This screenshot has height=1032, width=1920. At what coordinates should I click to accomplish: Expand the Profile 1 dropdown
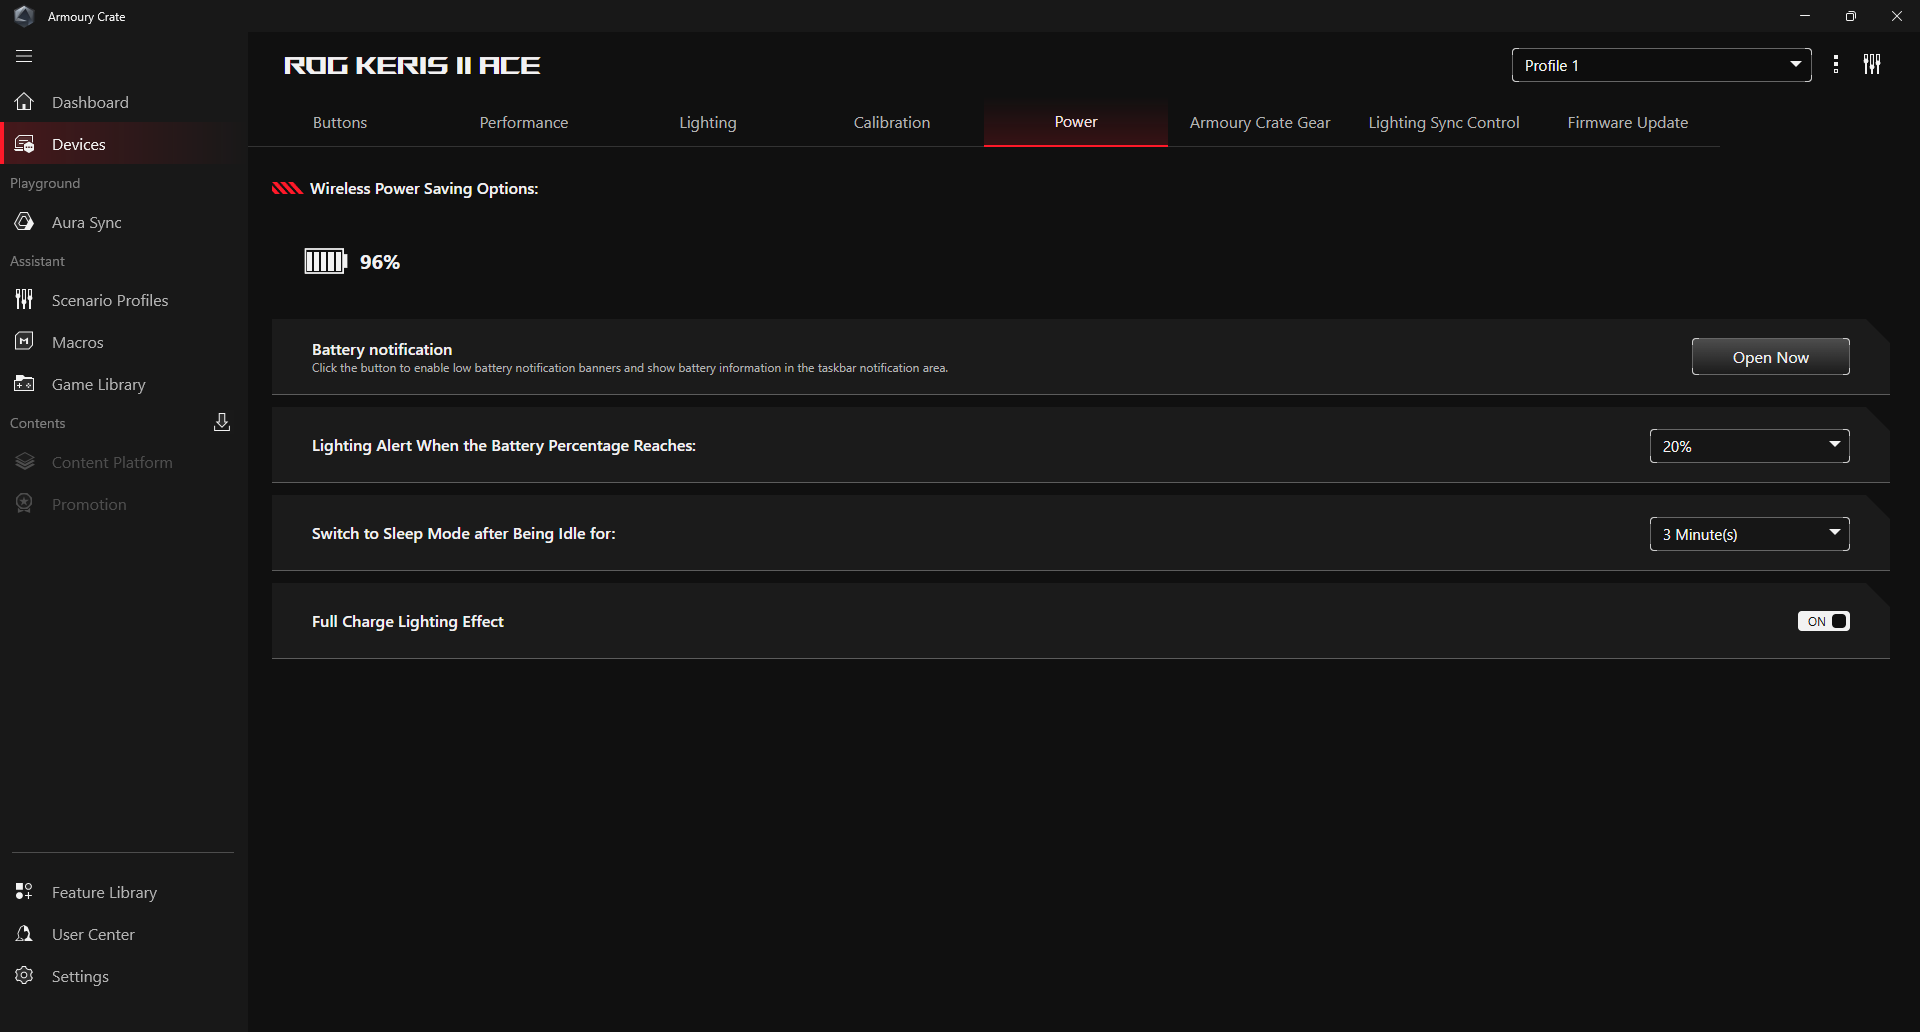point(1661,65)
